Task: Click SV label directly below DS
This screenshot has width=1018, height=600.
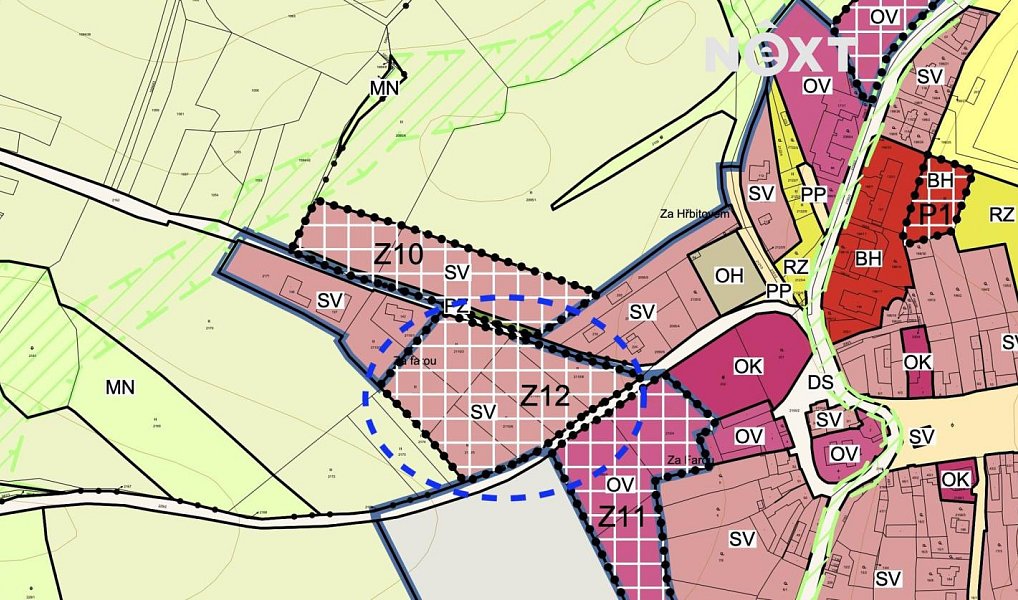Action: [829, 420]
